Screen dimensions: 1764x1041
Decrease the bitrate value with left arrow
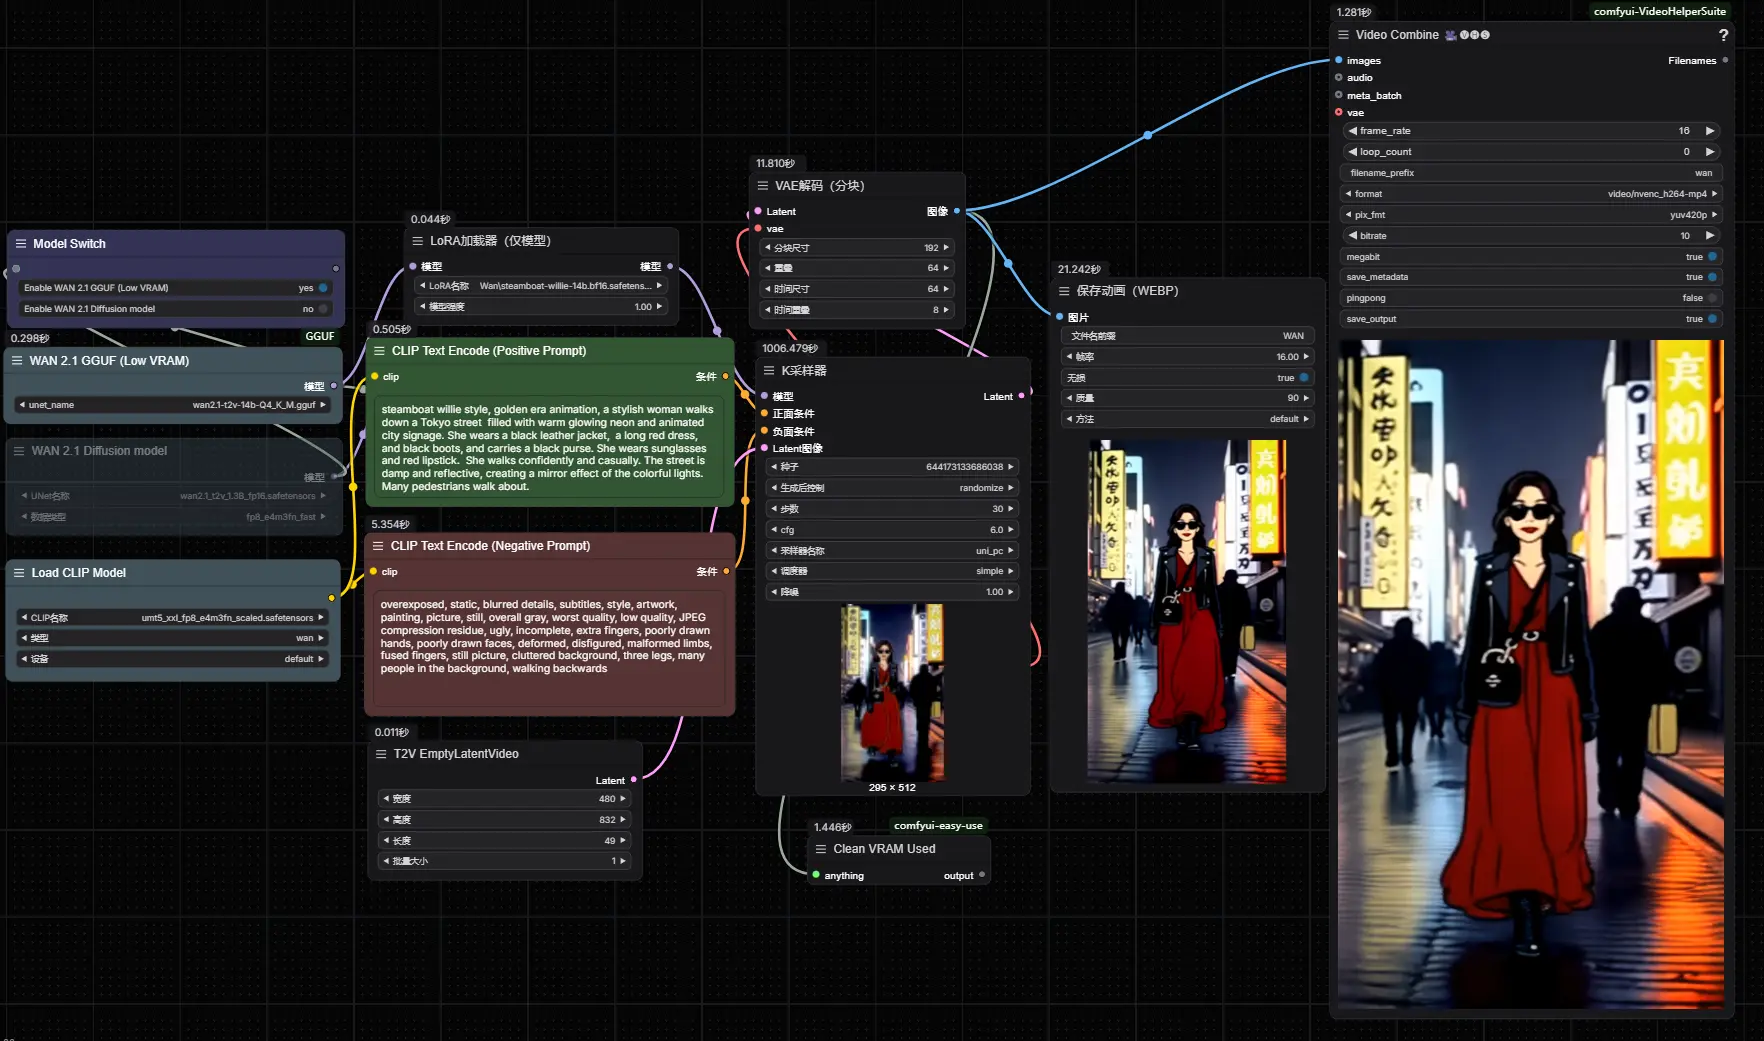pyautogui.click(x=1353, y=236)
